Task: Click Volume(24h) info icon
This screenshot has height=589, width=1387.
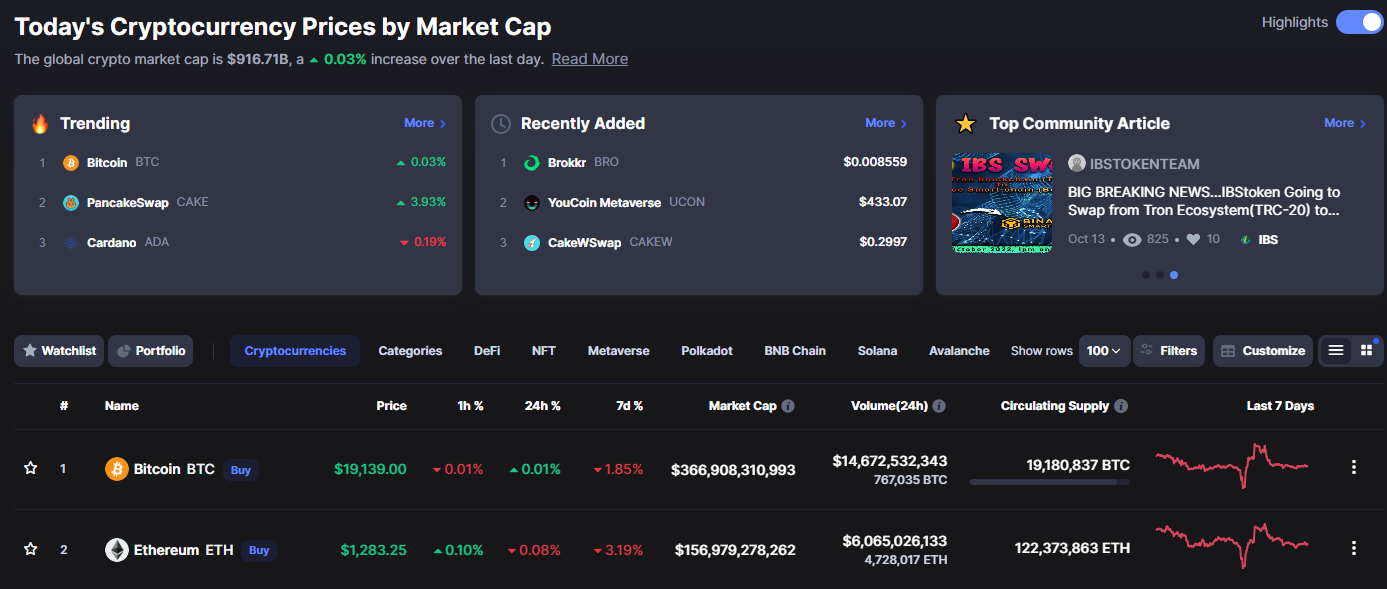Action: (939, 406)
